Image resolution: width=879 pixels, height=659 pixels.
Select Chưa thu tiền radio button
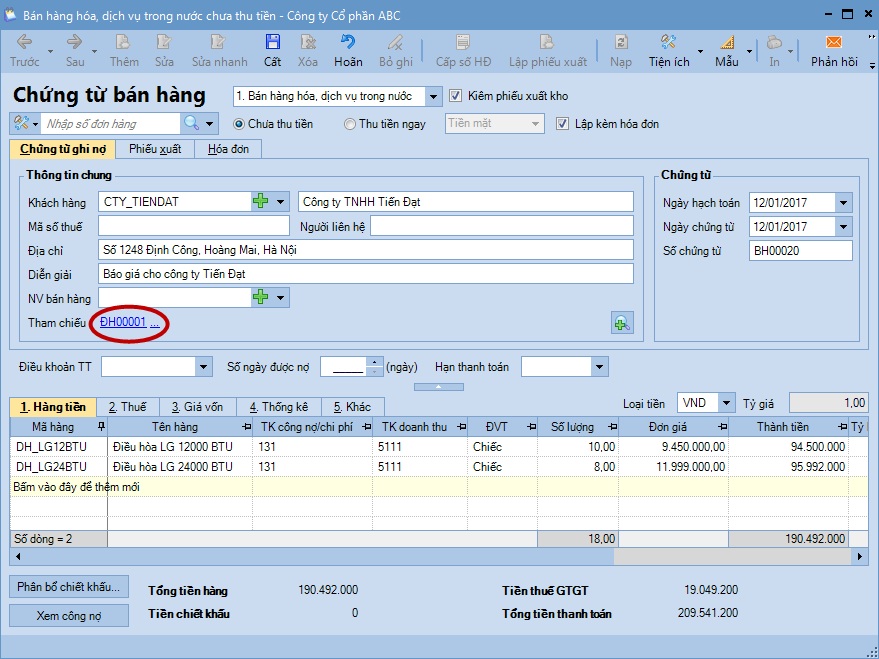pos(239,124)
